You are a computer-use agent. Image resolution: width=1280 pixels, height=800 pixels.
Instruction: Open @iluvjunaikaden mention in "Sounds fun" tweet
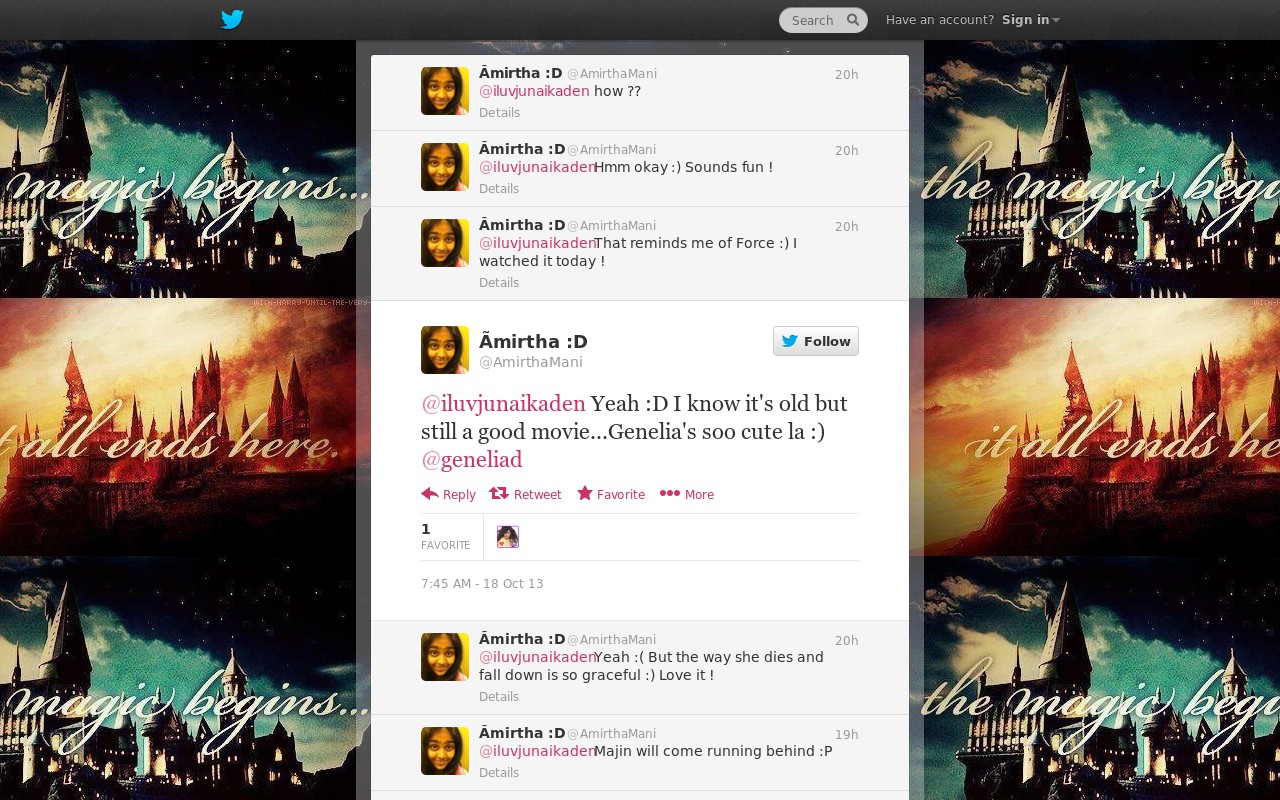coord(537,167)
